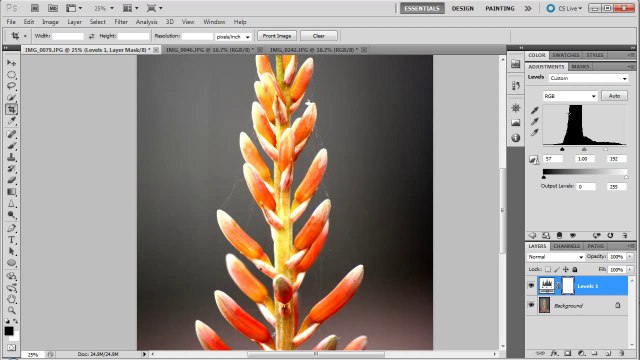Select the Crop tool in the toolbox

point(11,109)
